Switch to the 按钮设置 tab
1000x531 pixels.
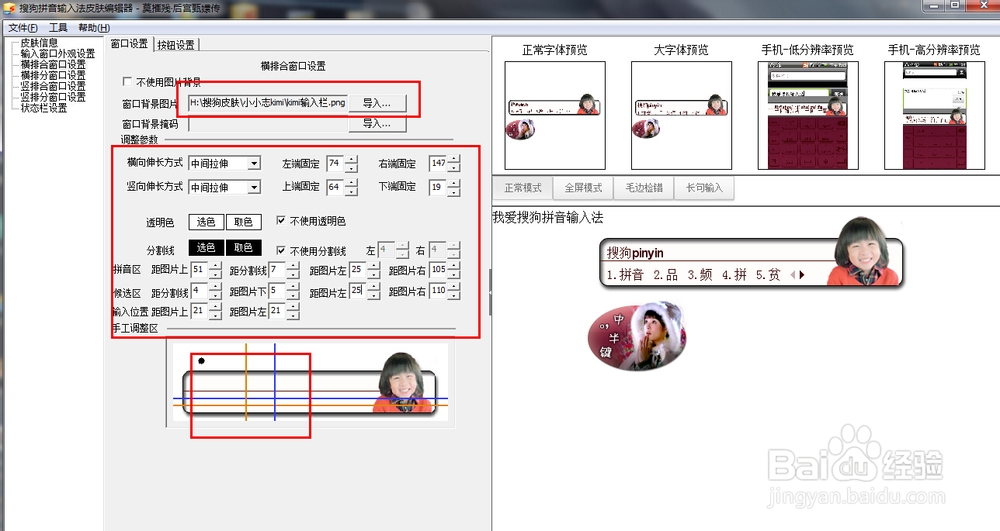point(177,45)
